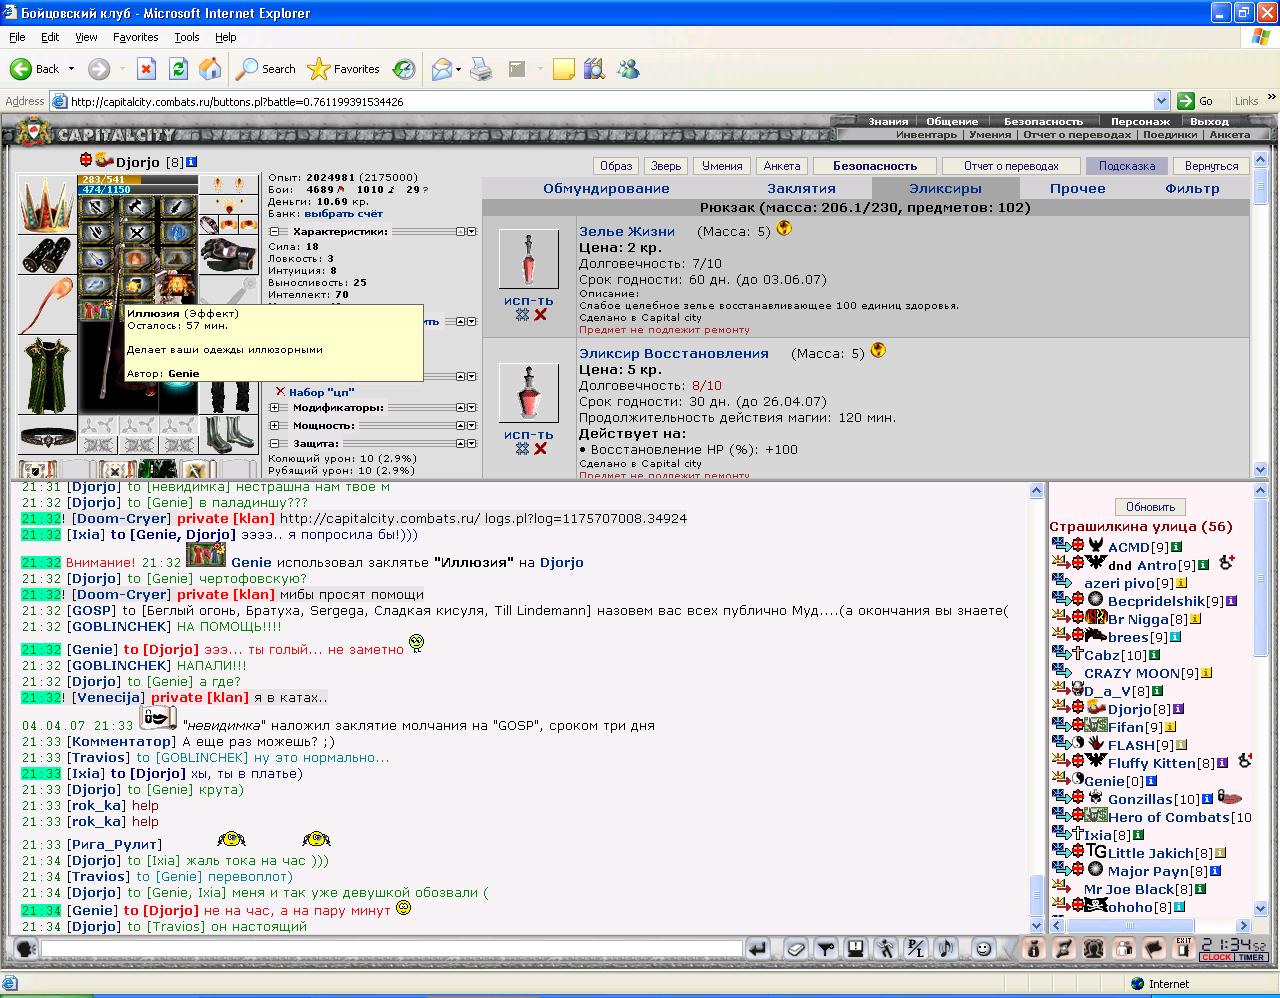The height and width of the screenshot is (998, 1280).
Task: Open the Favorites menu
Action: click(135, 37)
